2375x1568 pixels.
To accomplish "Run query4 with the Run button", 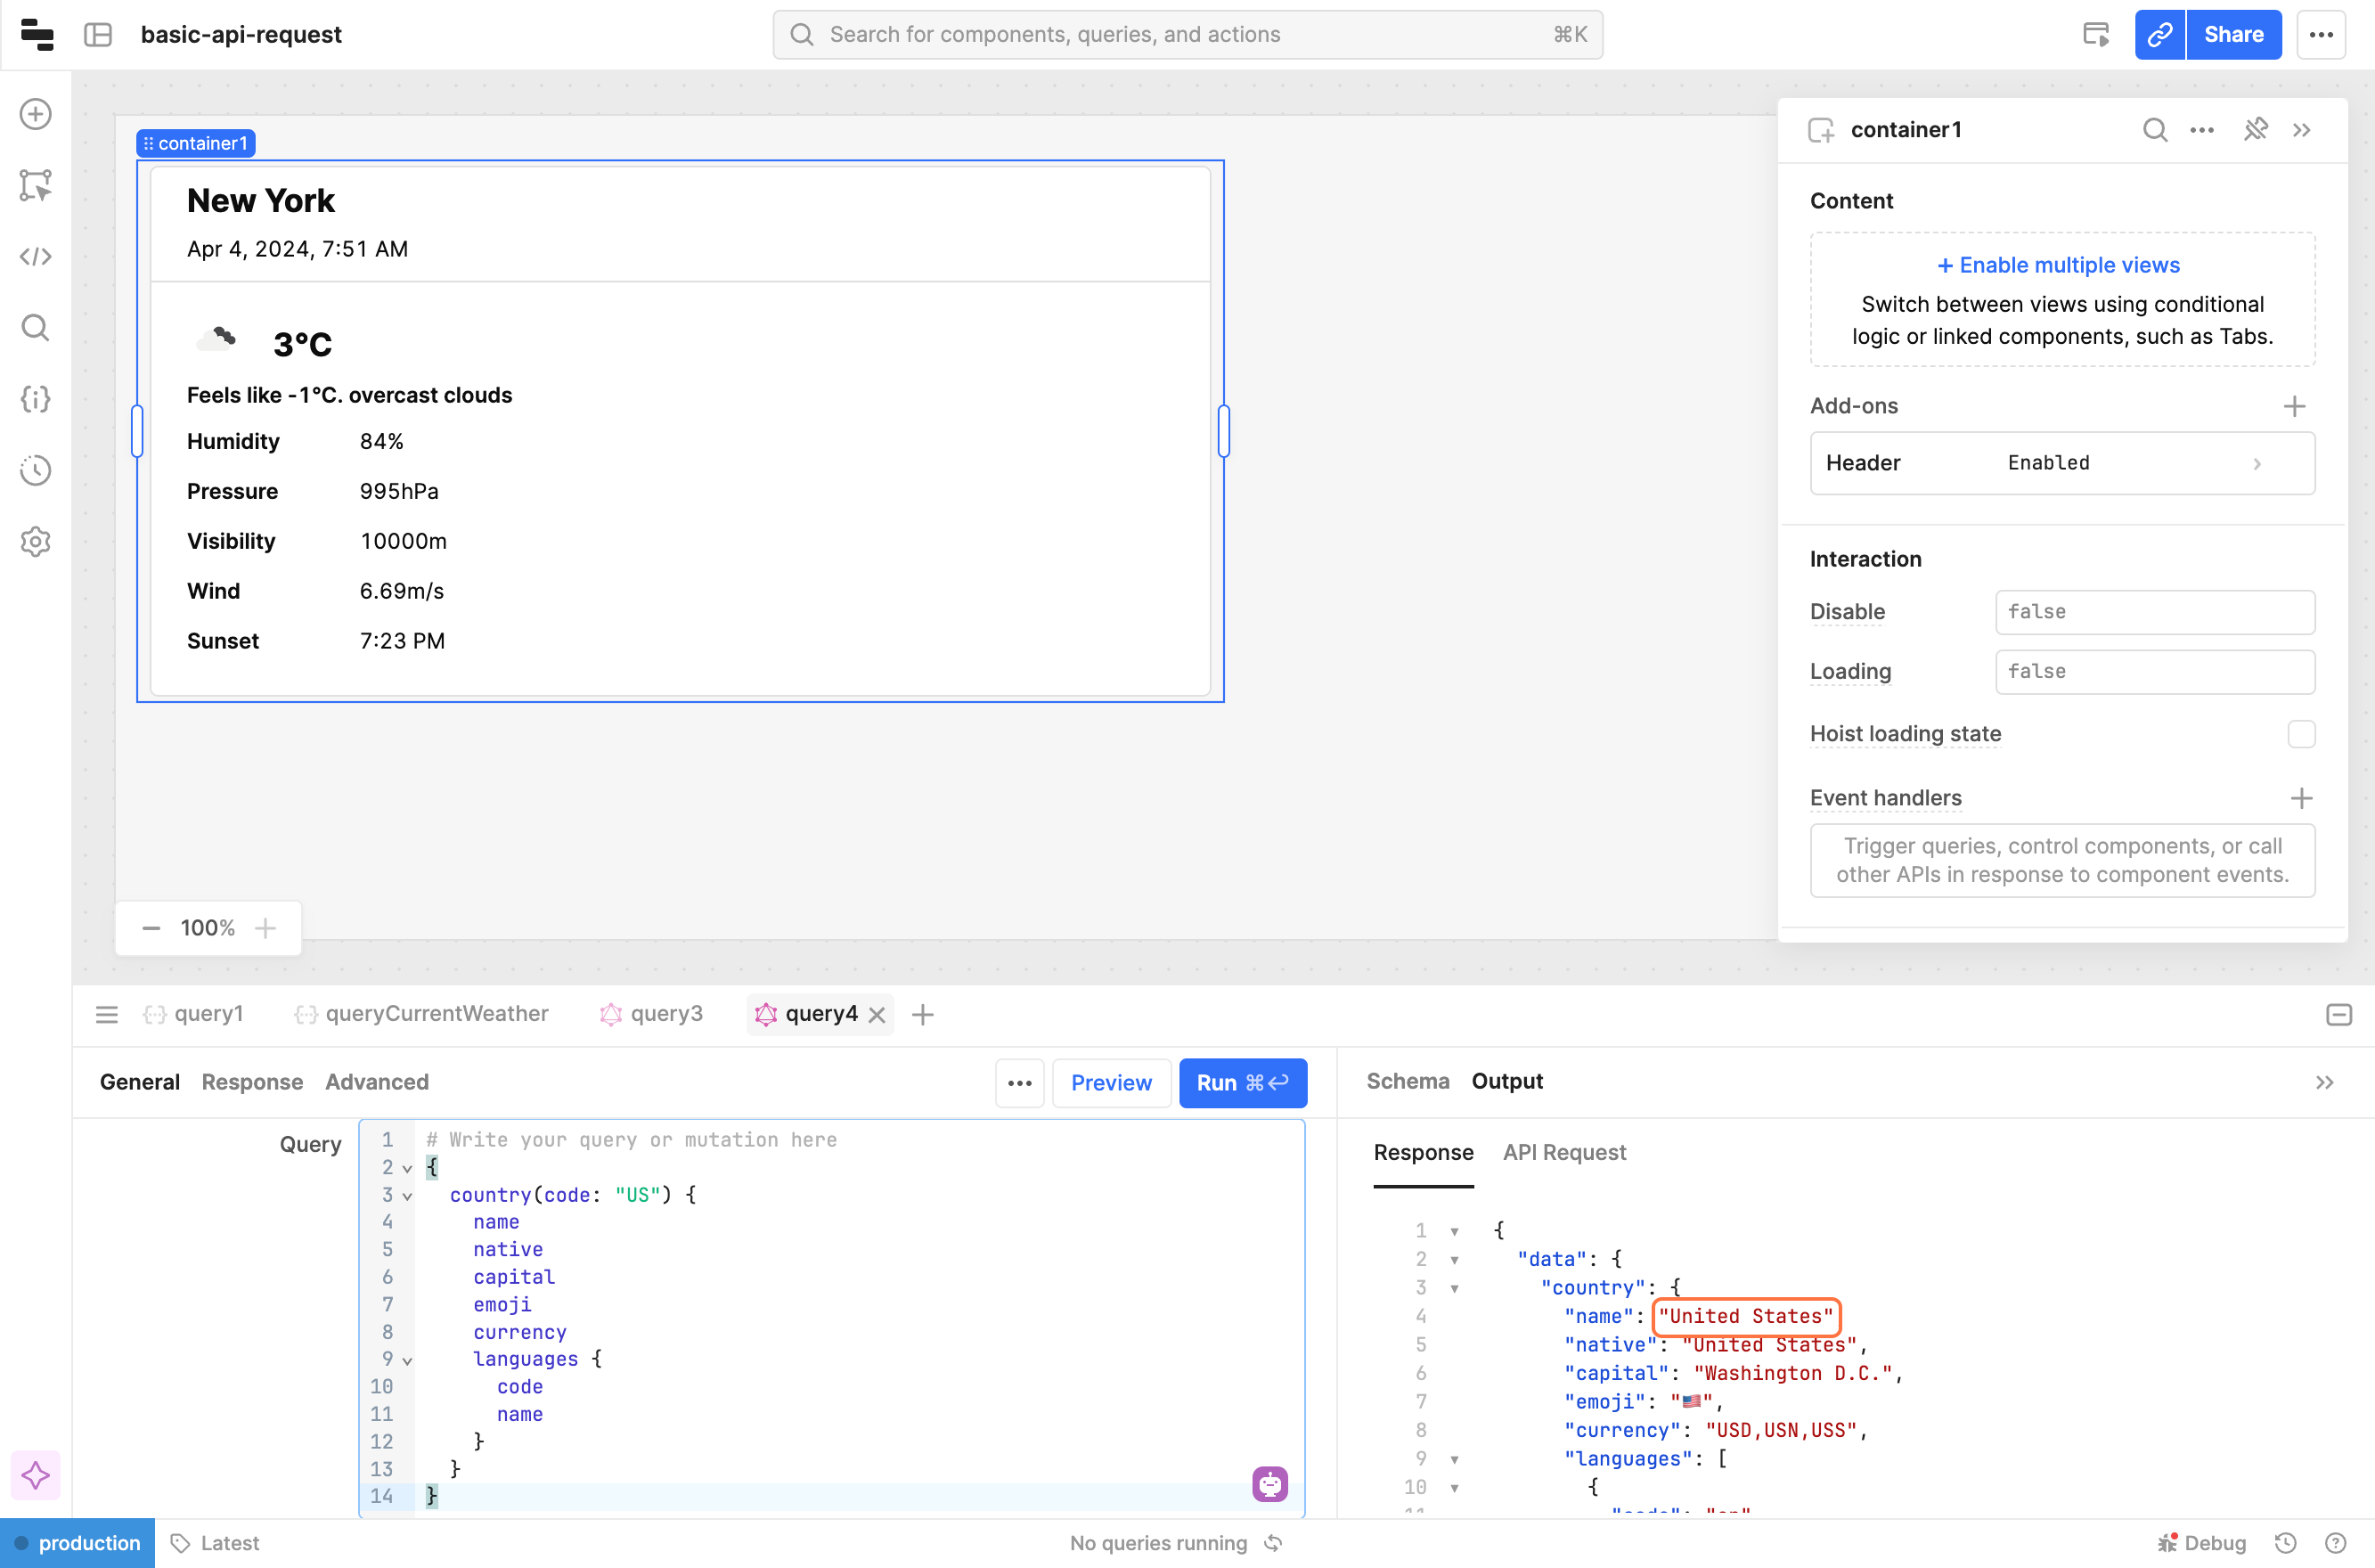I will [1242, 1082].
